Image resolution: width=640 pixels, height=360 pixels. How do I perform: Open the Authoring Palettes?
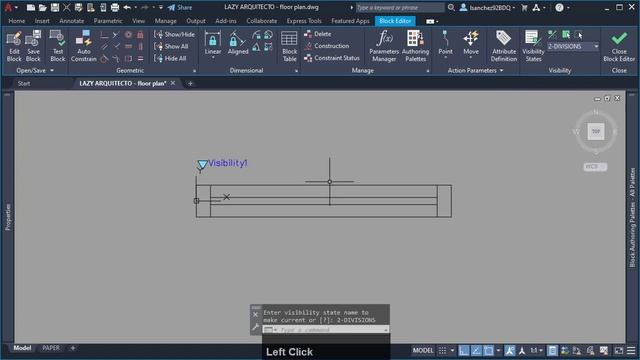(x=415, y=47)
